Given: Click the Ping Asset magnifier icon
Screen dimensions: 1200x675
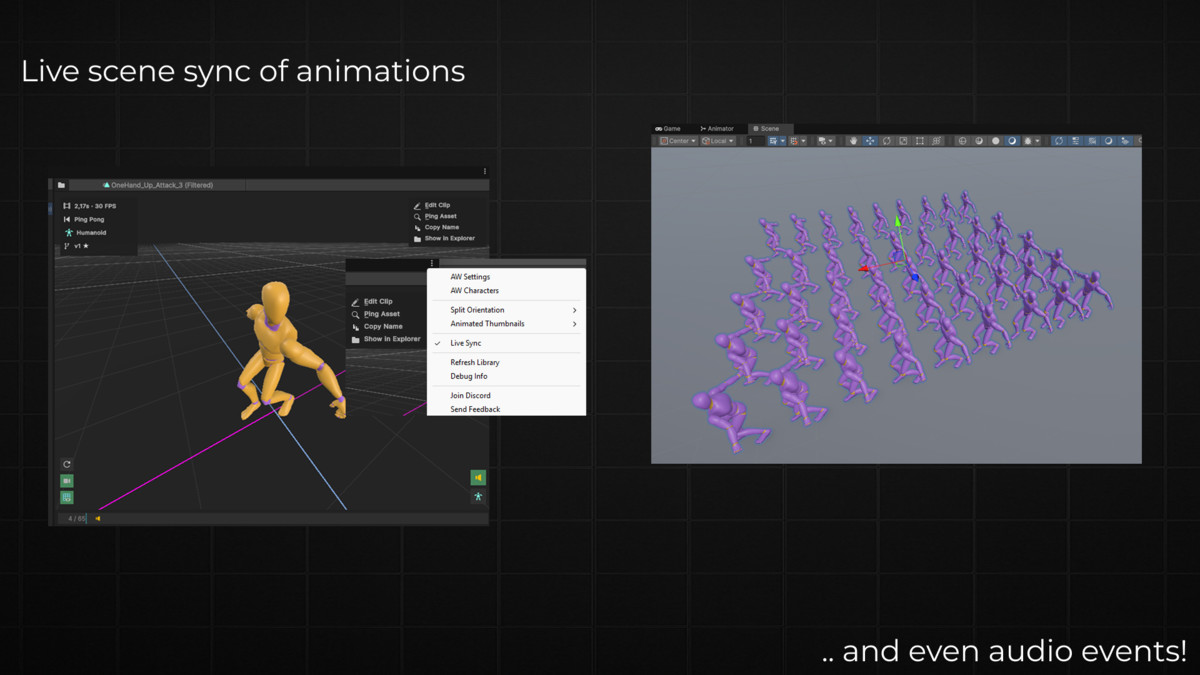Looking at the screenshot, I should point(357,312).
